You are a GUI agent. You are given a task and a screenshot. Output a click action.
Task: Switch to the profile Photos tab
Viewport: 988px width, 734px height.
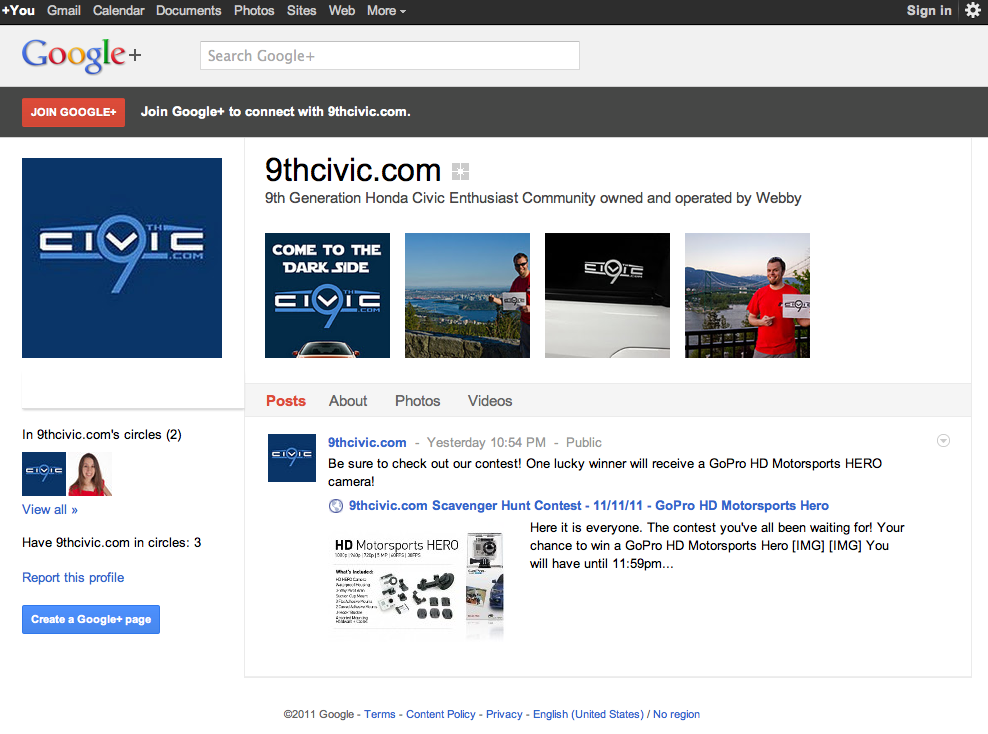coord(418,401)
